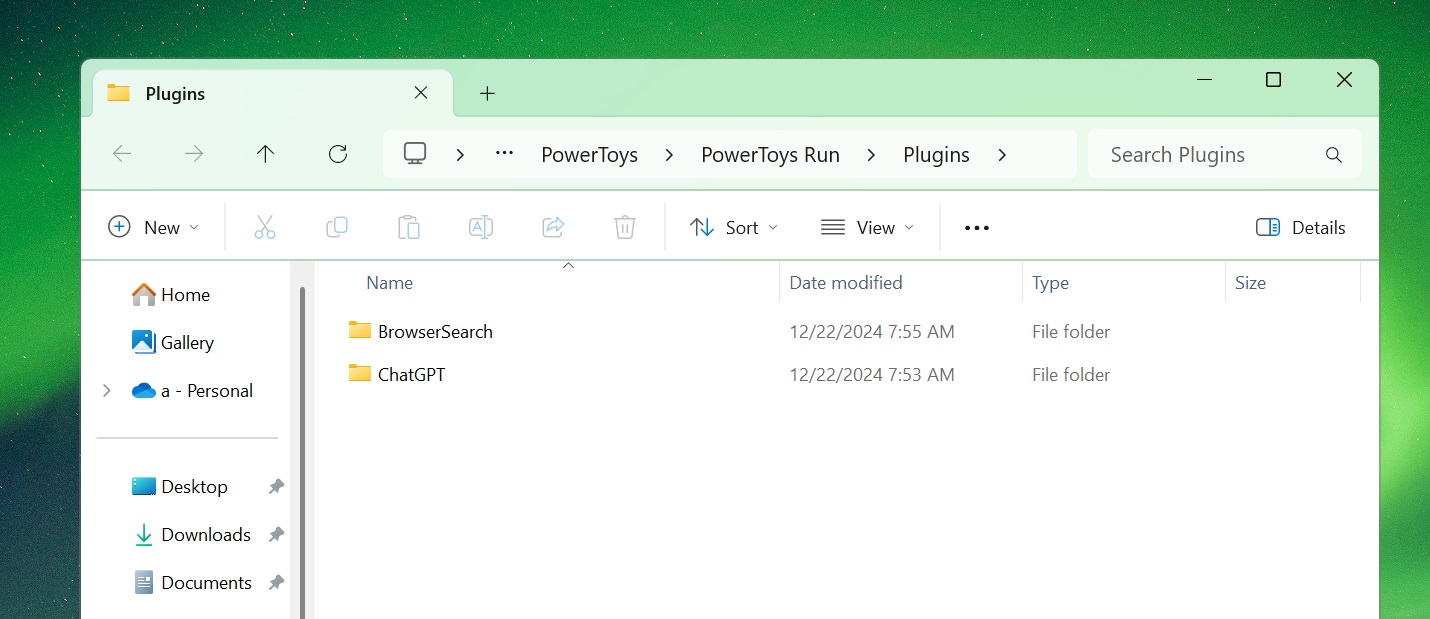
Task: Sort by the Type column header
Action: (x=1050, y=283)
